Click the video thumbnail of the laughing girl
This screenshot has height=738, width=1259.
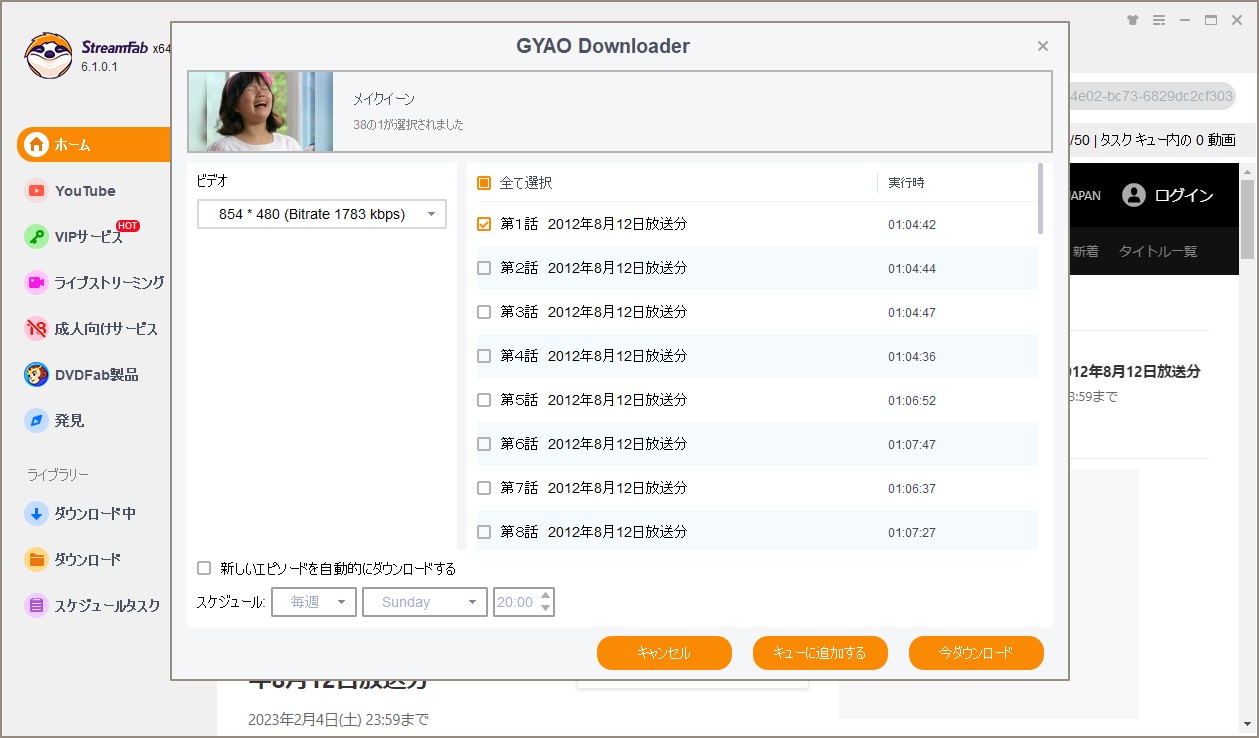[x=261, y=111]
